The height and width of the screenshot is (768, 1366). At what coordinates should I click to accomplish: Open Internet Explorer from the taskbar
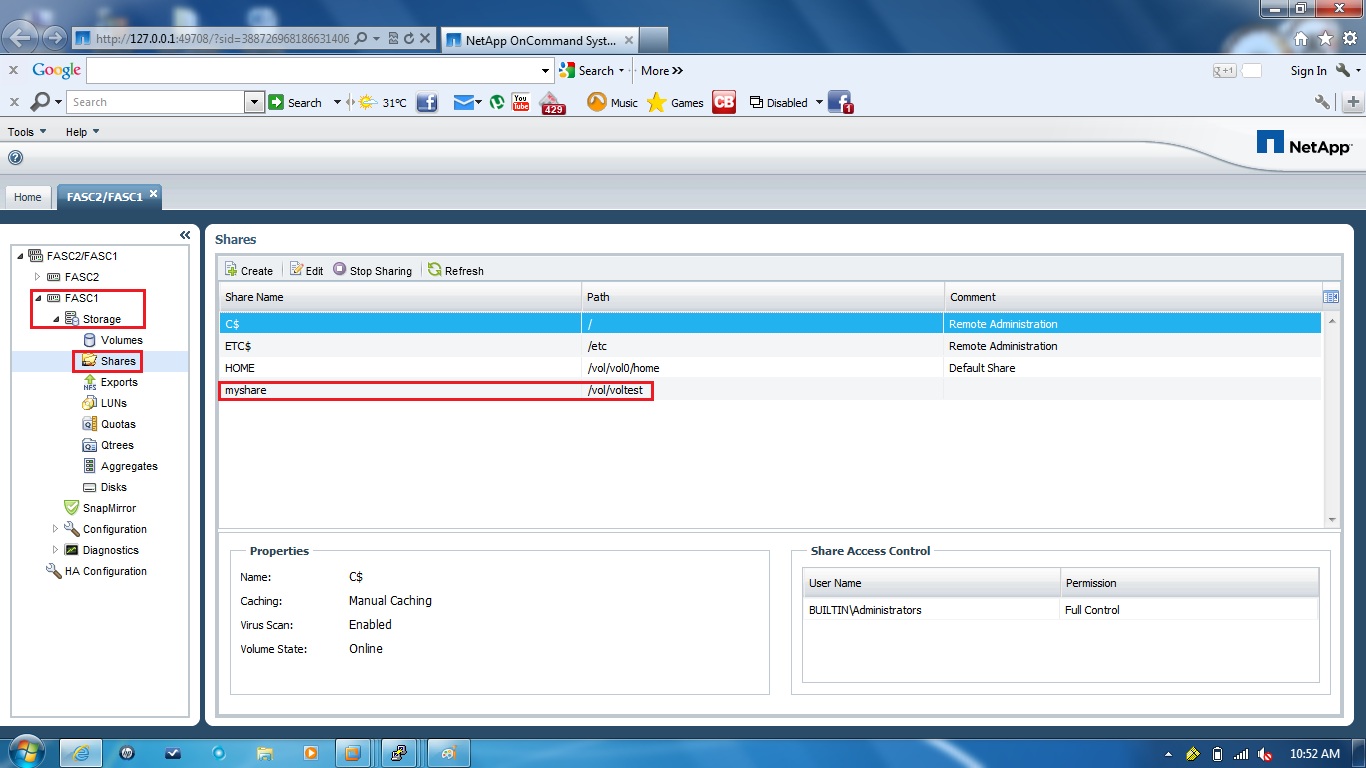(80, 753)
